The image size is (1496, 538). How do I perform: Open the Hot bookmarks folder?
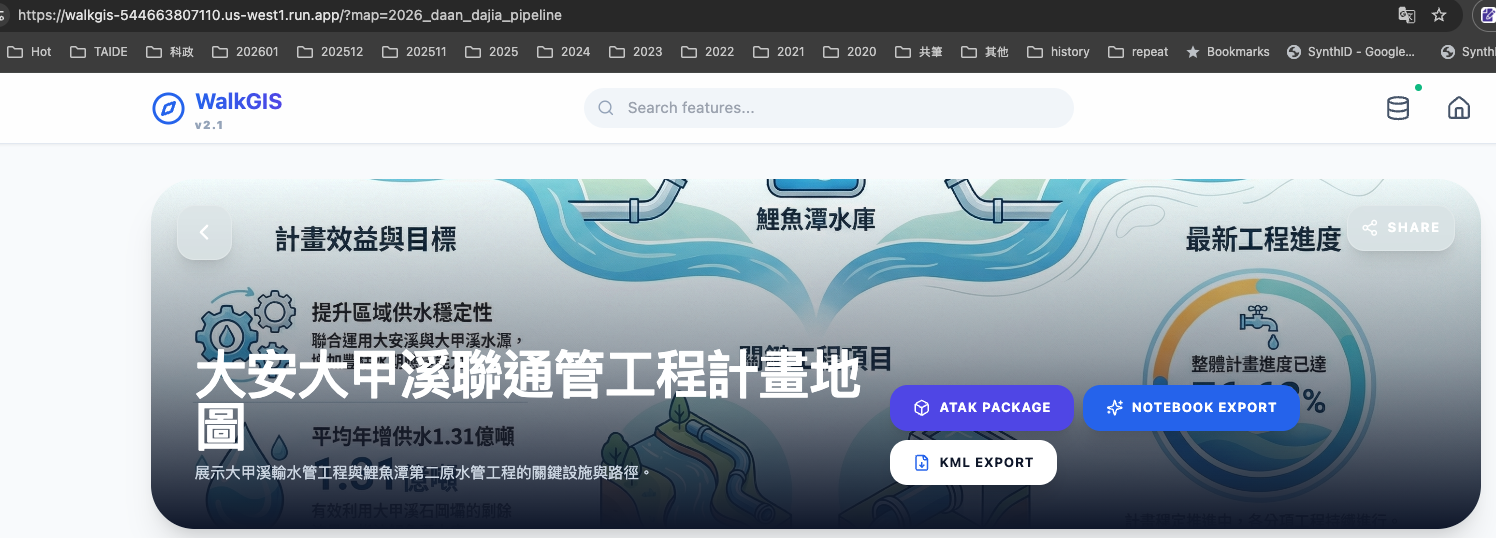click(29, 51)
